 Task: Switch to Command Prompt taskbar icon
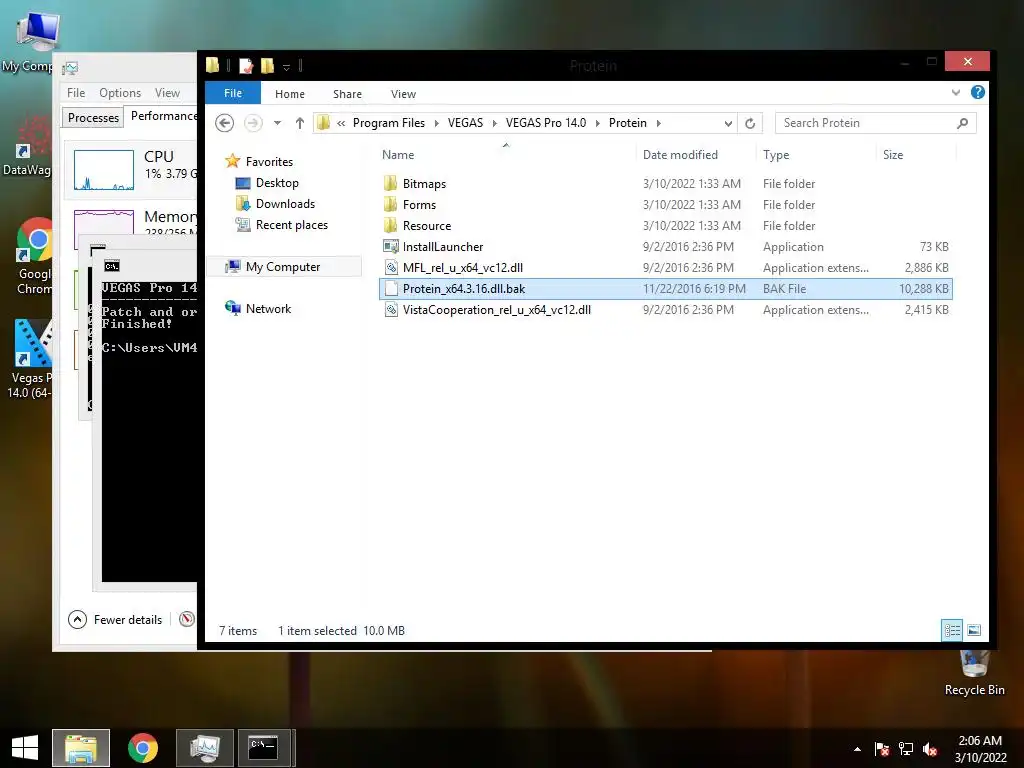264,748
